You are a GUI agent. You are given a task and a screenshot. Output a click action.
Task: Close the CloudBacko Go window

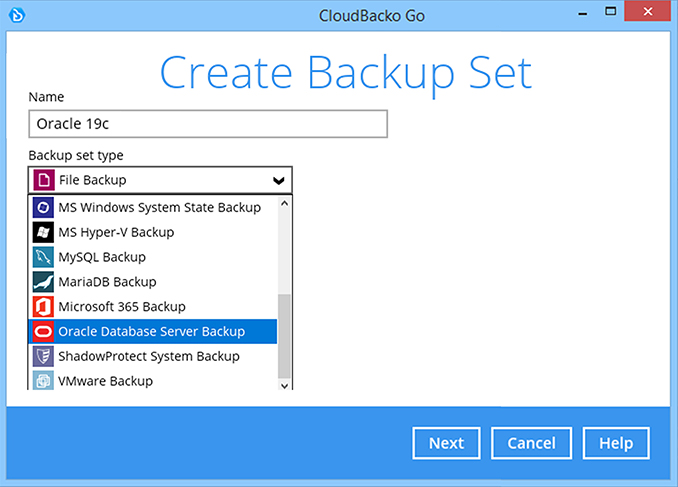coord(647,12)
